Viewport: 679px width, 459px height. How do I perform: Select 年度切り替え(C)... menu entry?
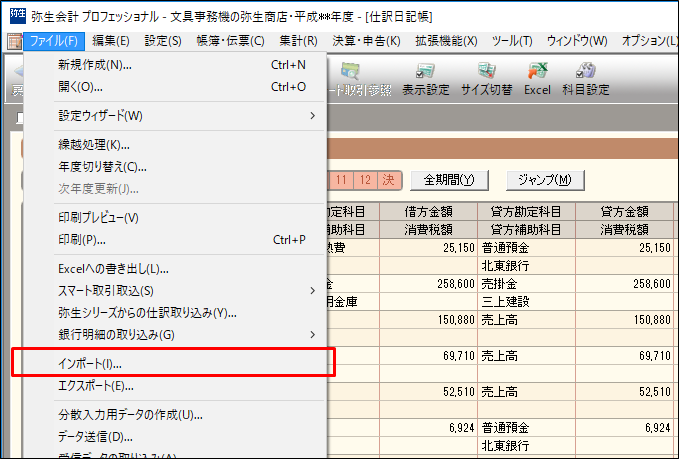click(175, 167)
